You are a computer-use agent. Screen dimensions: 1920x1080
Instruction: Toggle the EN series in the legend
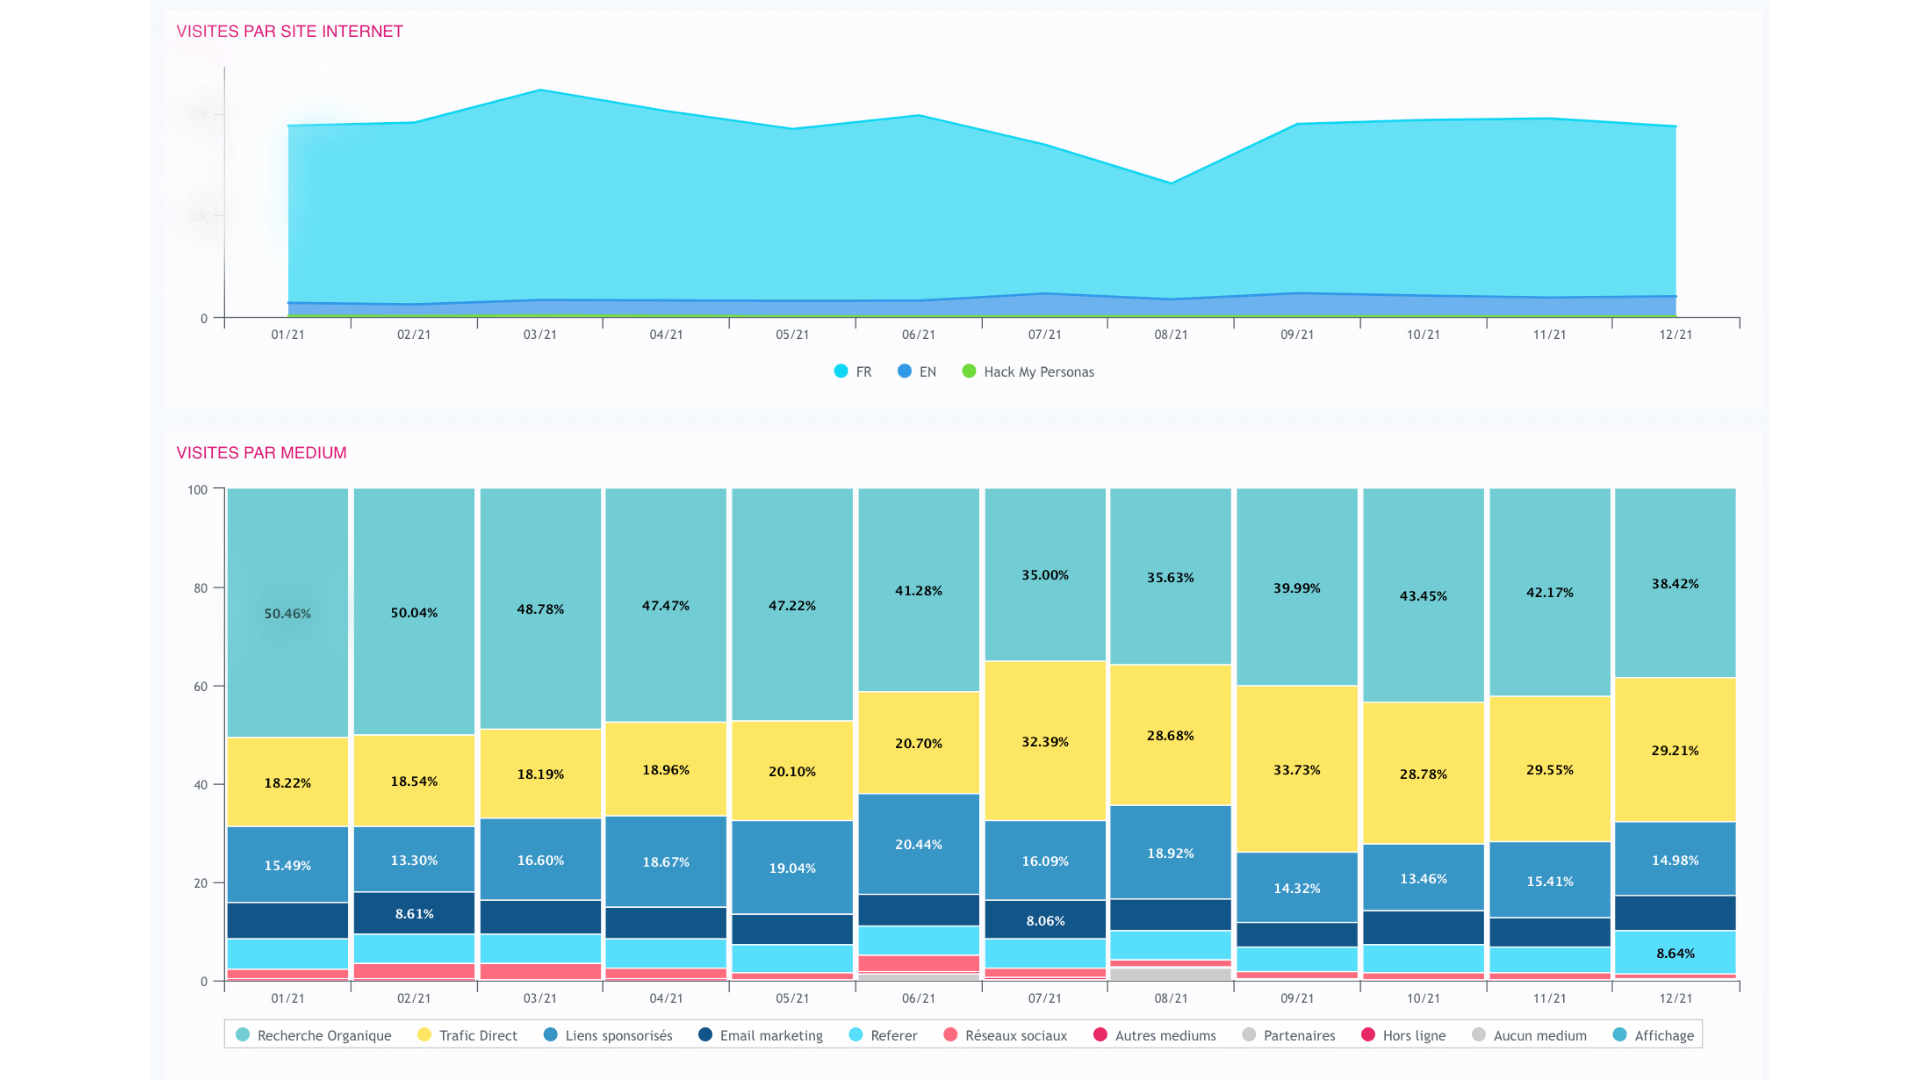pos(917,372)
